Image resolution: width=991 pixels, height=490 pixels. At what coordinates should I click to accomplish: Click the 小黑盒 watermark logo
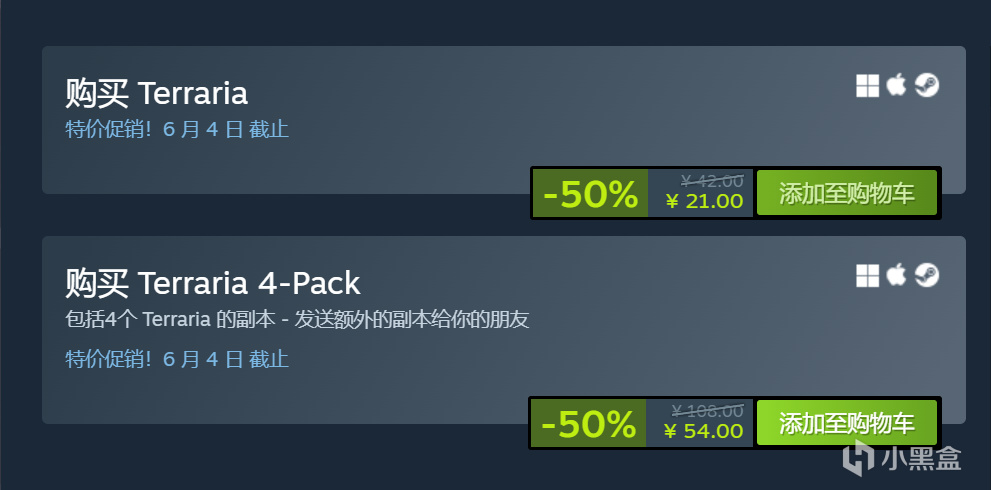tap(901, 458)
